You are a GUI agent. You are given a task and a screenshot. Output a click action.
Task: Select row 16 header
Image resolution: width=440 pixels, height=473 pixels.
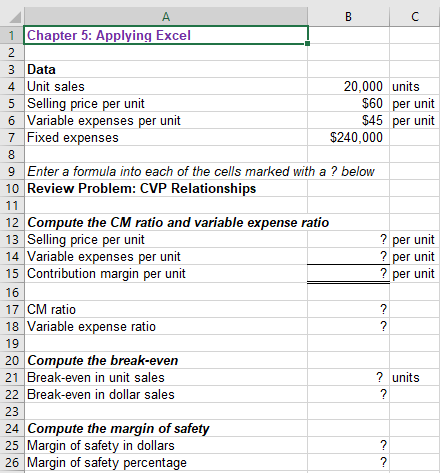click(12, 292)
